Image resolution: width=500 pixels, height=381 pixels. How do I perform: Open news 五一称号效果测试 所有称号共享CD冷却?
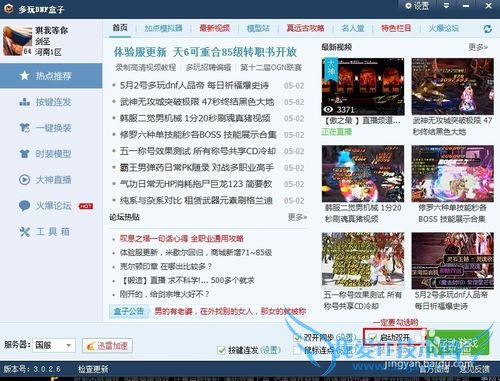click(198, 151)
